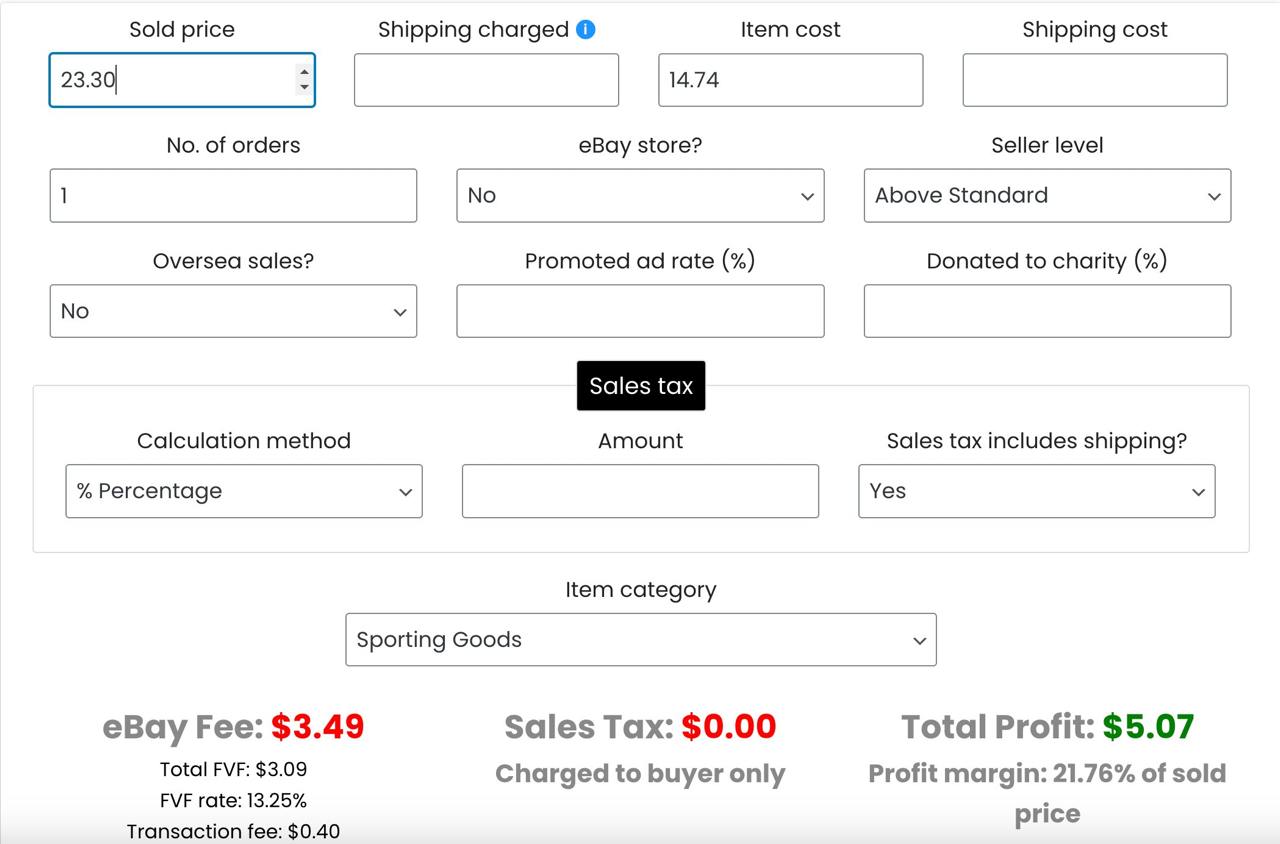1280x844 pixels.
Task: Click the Sales Tax $0.00 value
Action: (729, 727)
